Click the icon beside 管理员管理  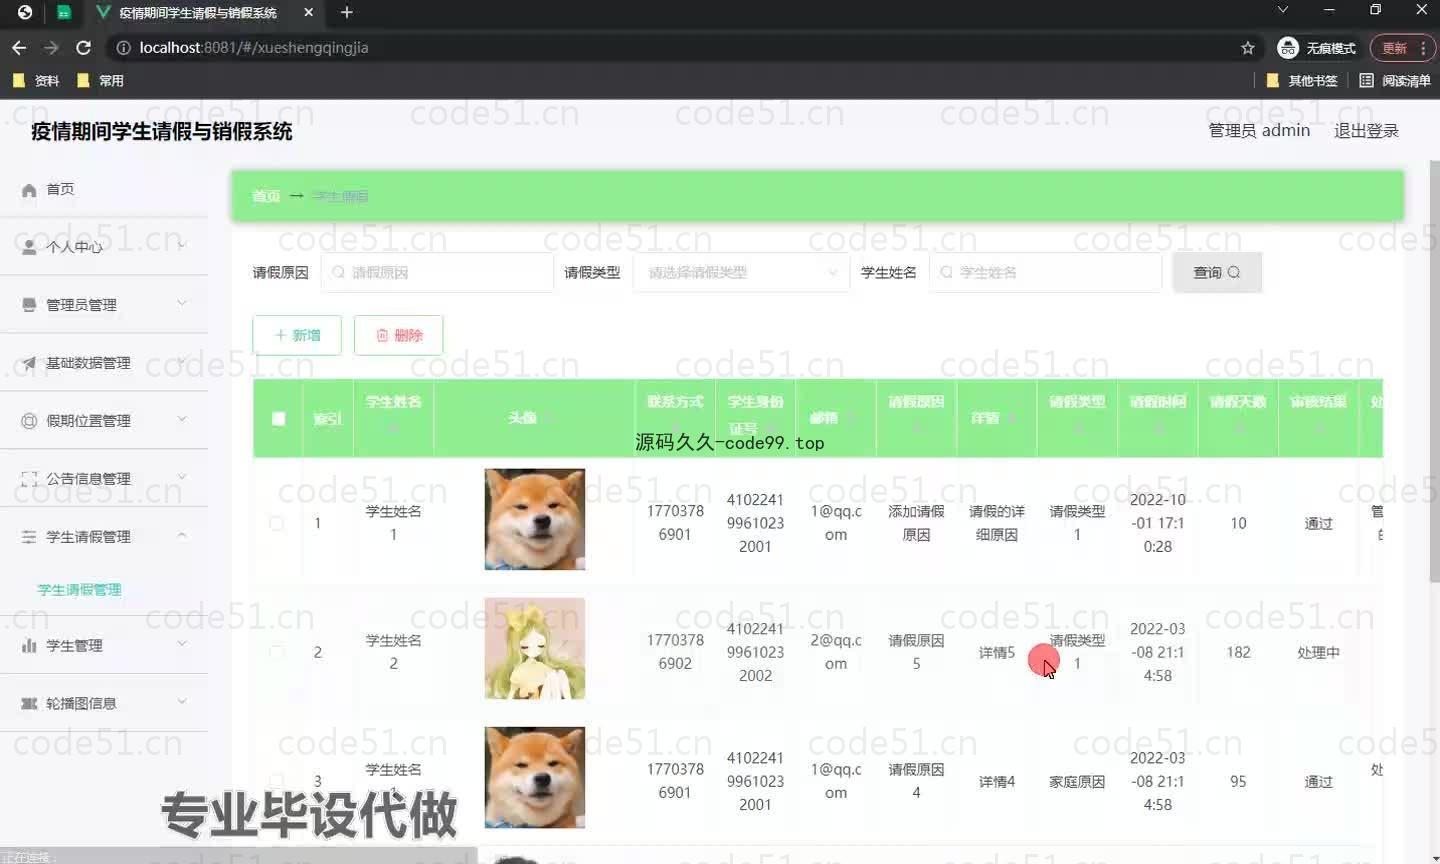(29, 305)
